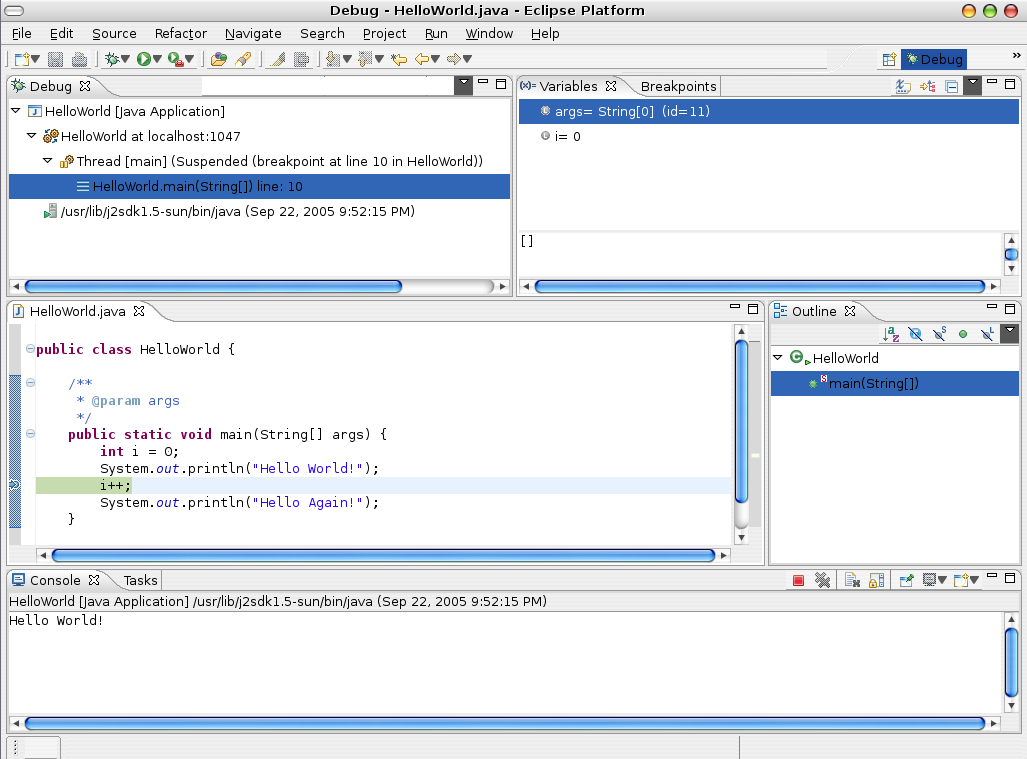Toggle Scroll Lock in the Console
This screenshot has height=759, width=1027.
pos(876,580)
